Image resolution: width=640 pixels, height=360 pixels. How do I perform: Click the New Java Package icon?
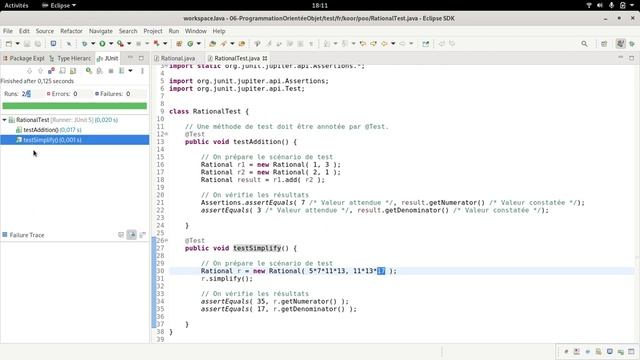(x=179, y=44)
